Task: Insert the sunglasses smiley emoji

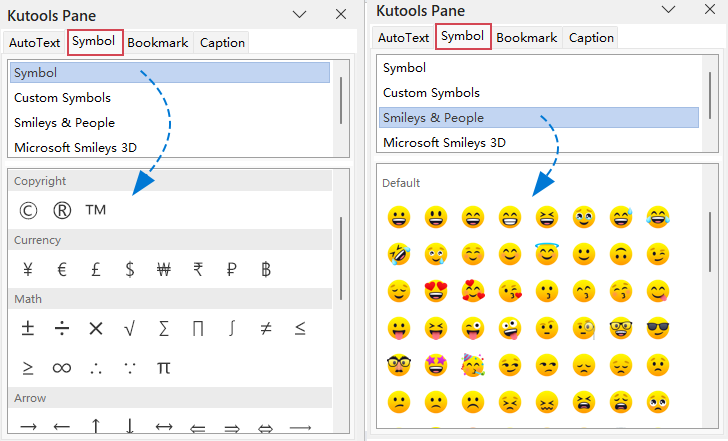Action: point(658,328)
